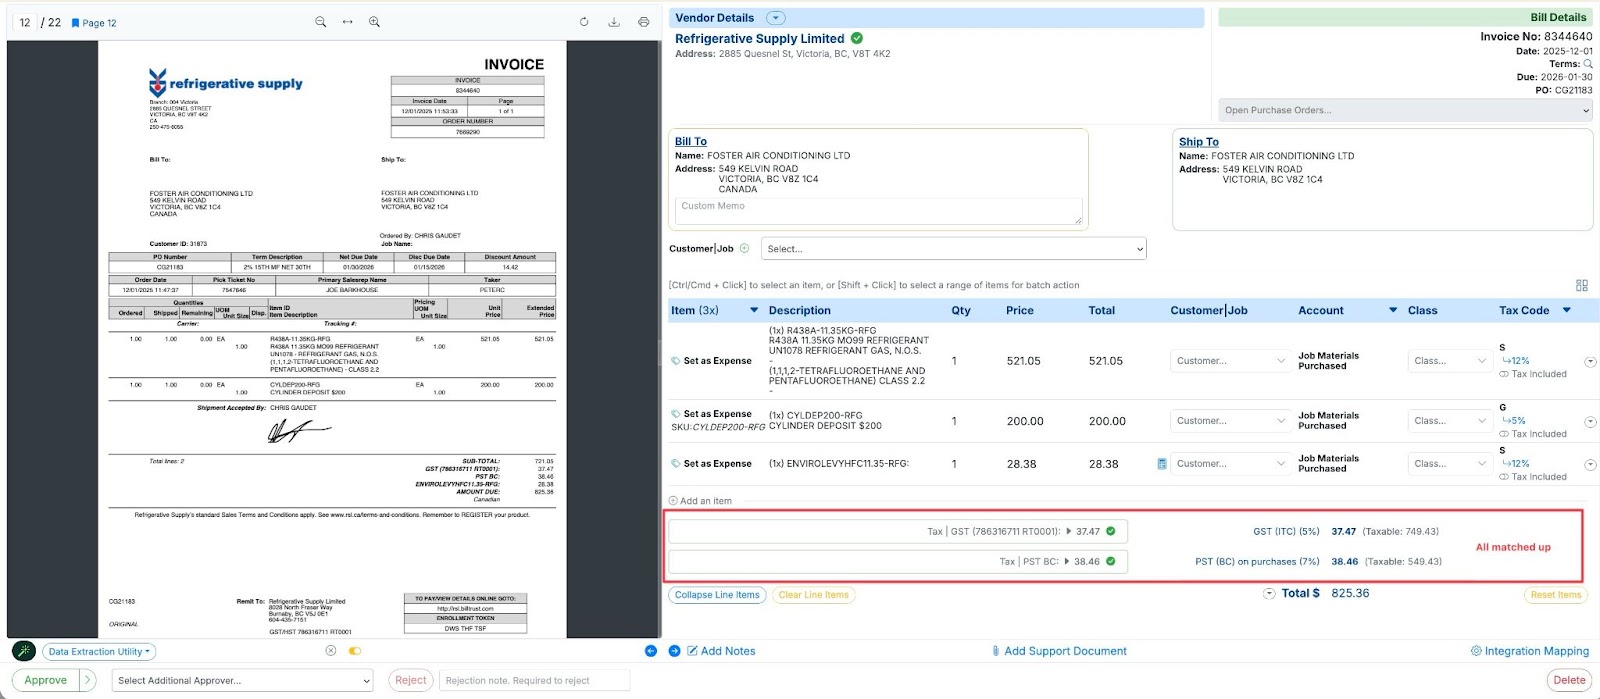Click the circled X icon below preview
The image size is (1600, 699).
pos(331,651)
